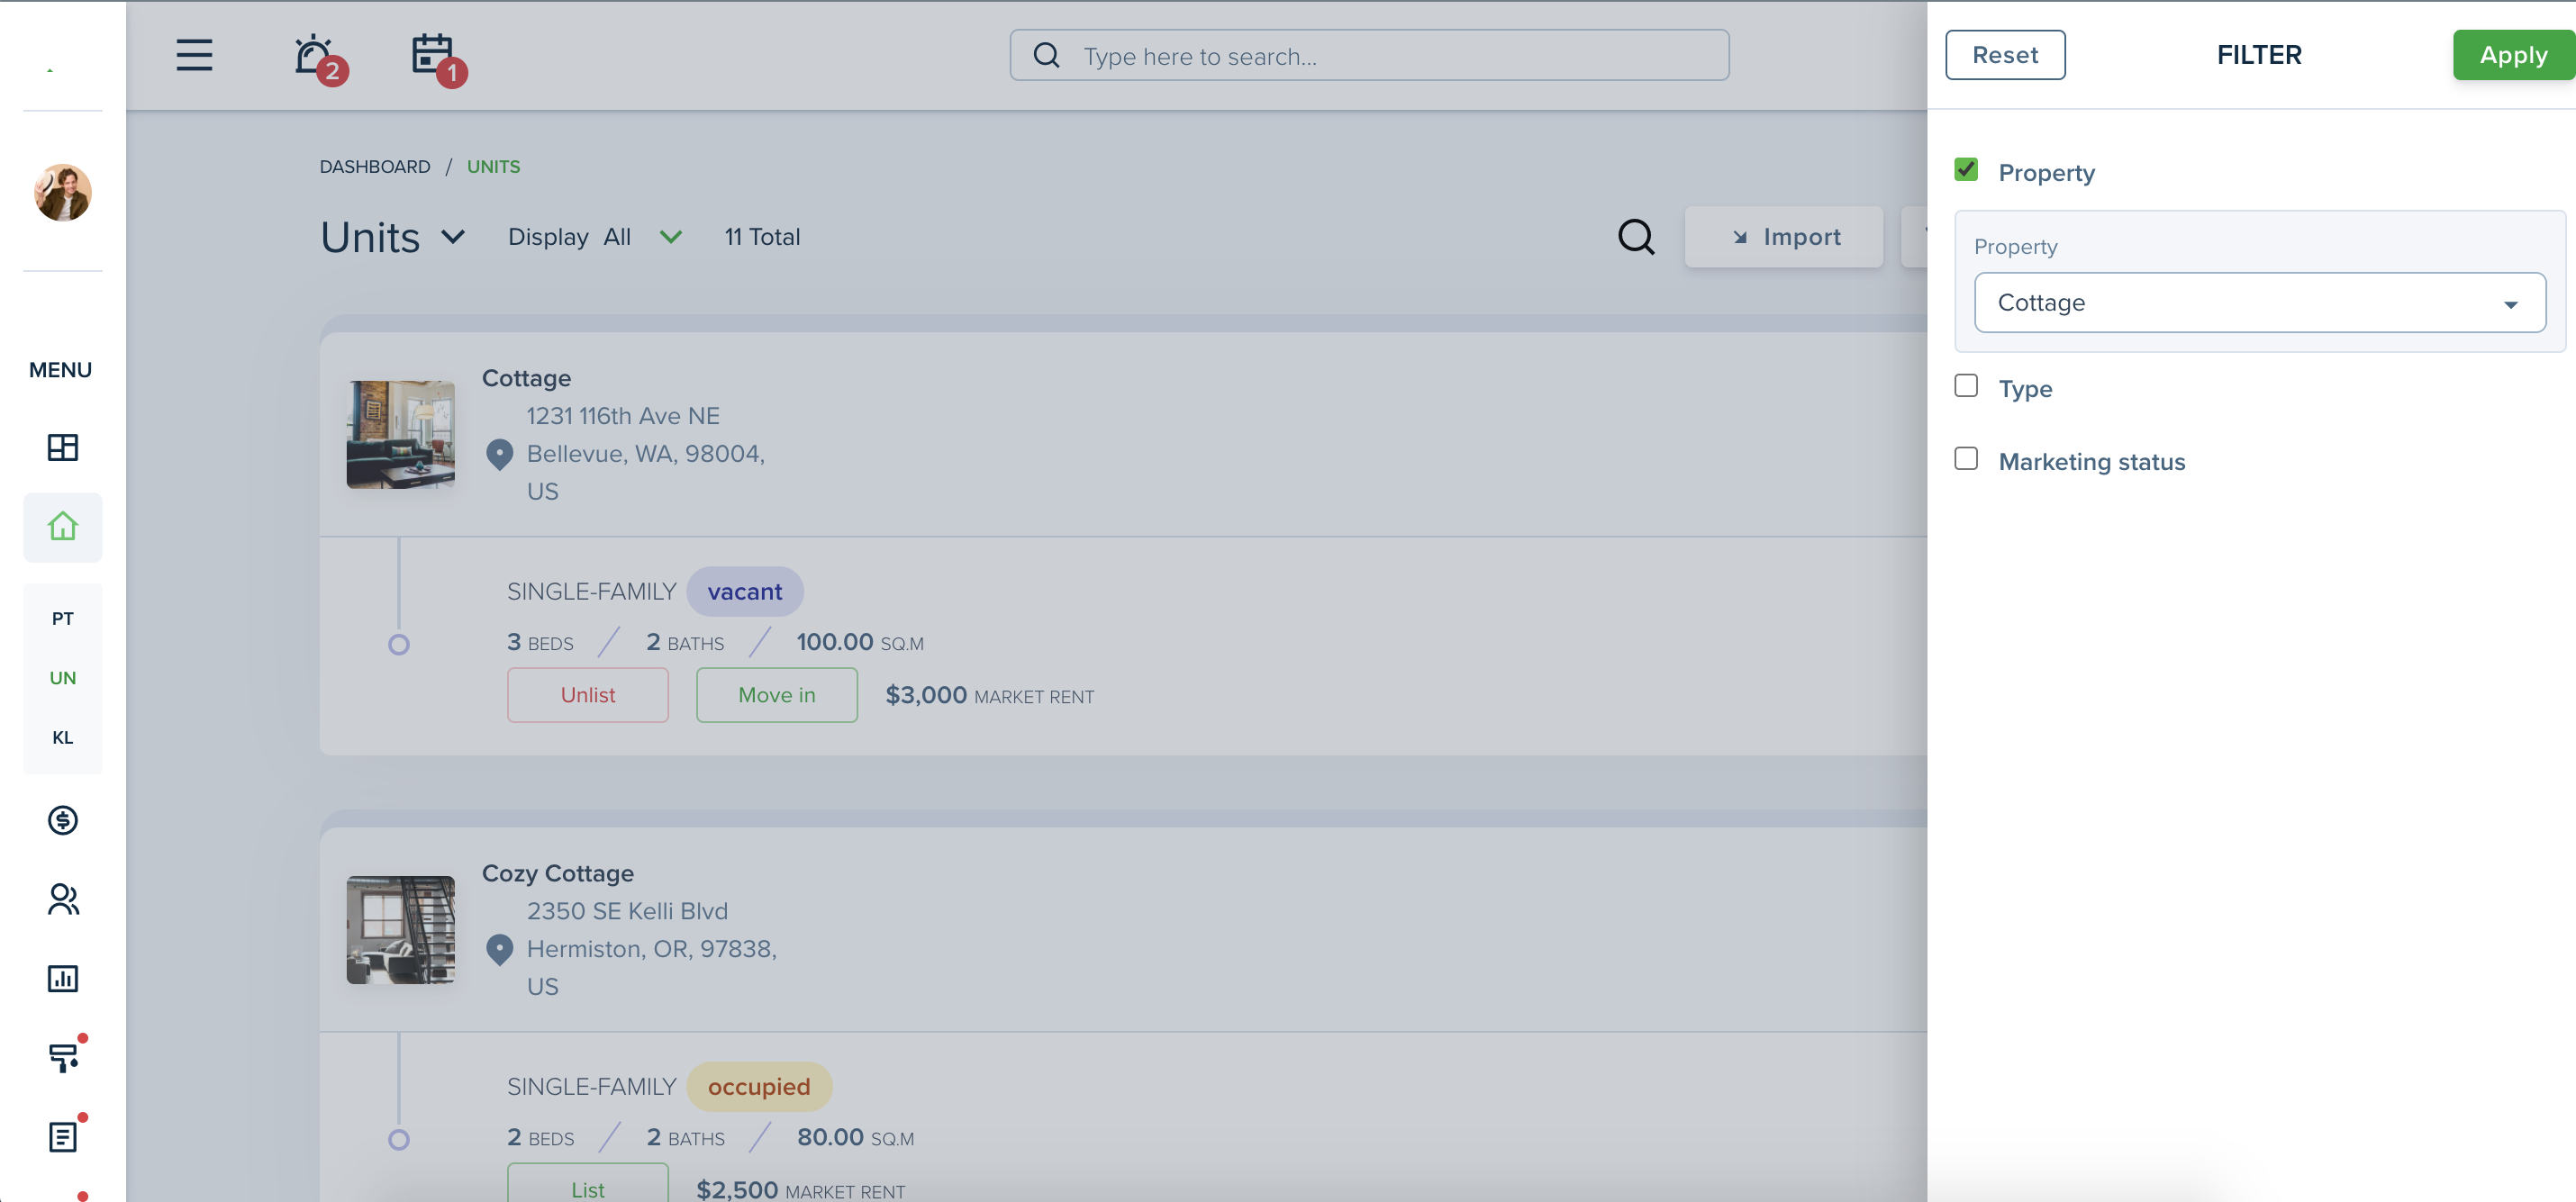Click the Import arrow icon

pos(1740,237)
